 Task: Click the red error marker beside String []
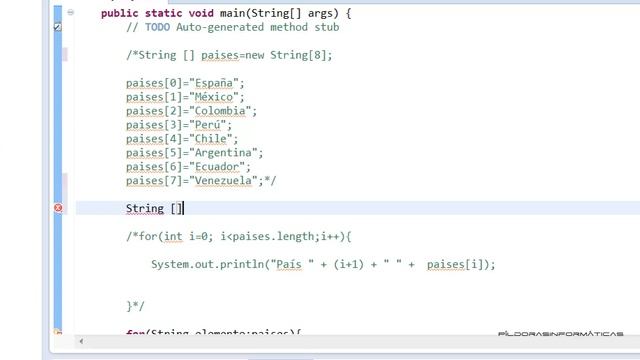click(58, 208)
